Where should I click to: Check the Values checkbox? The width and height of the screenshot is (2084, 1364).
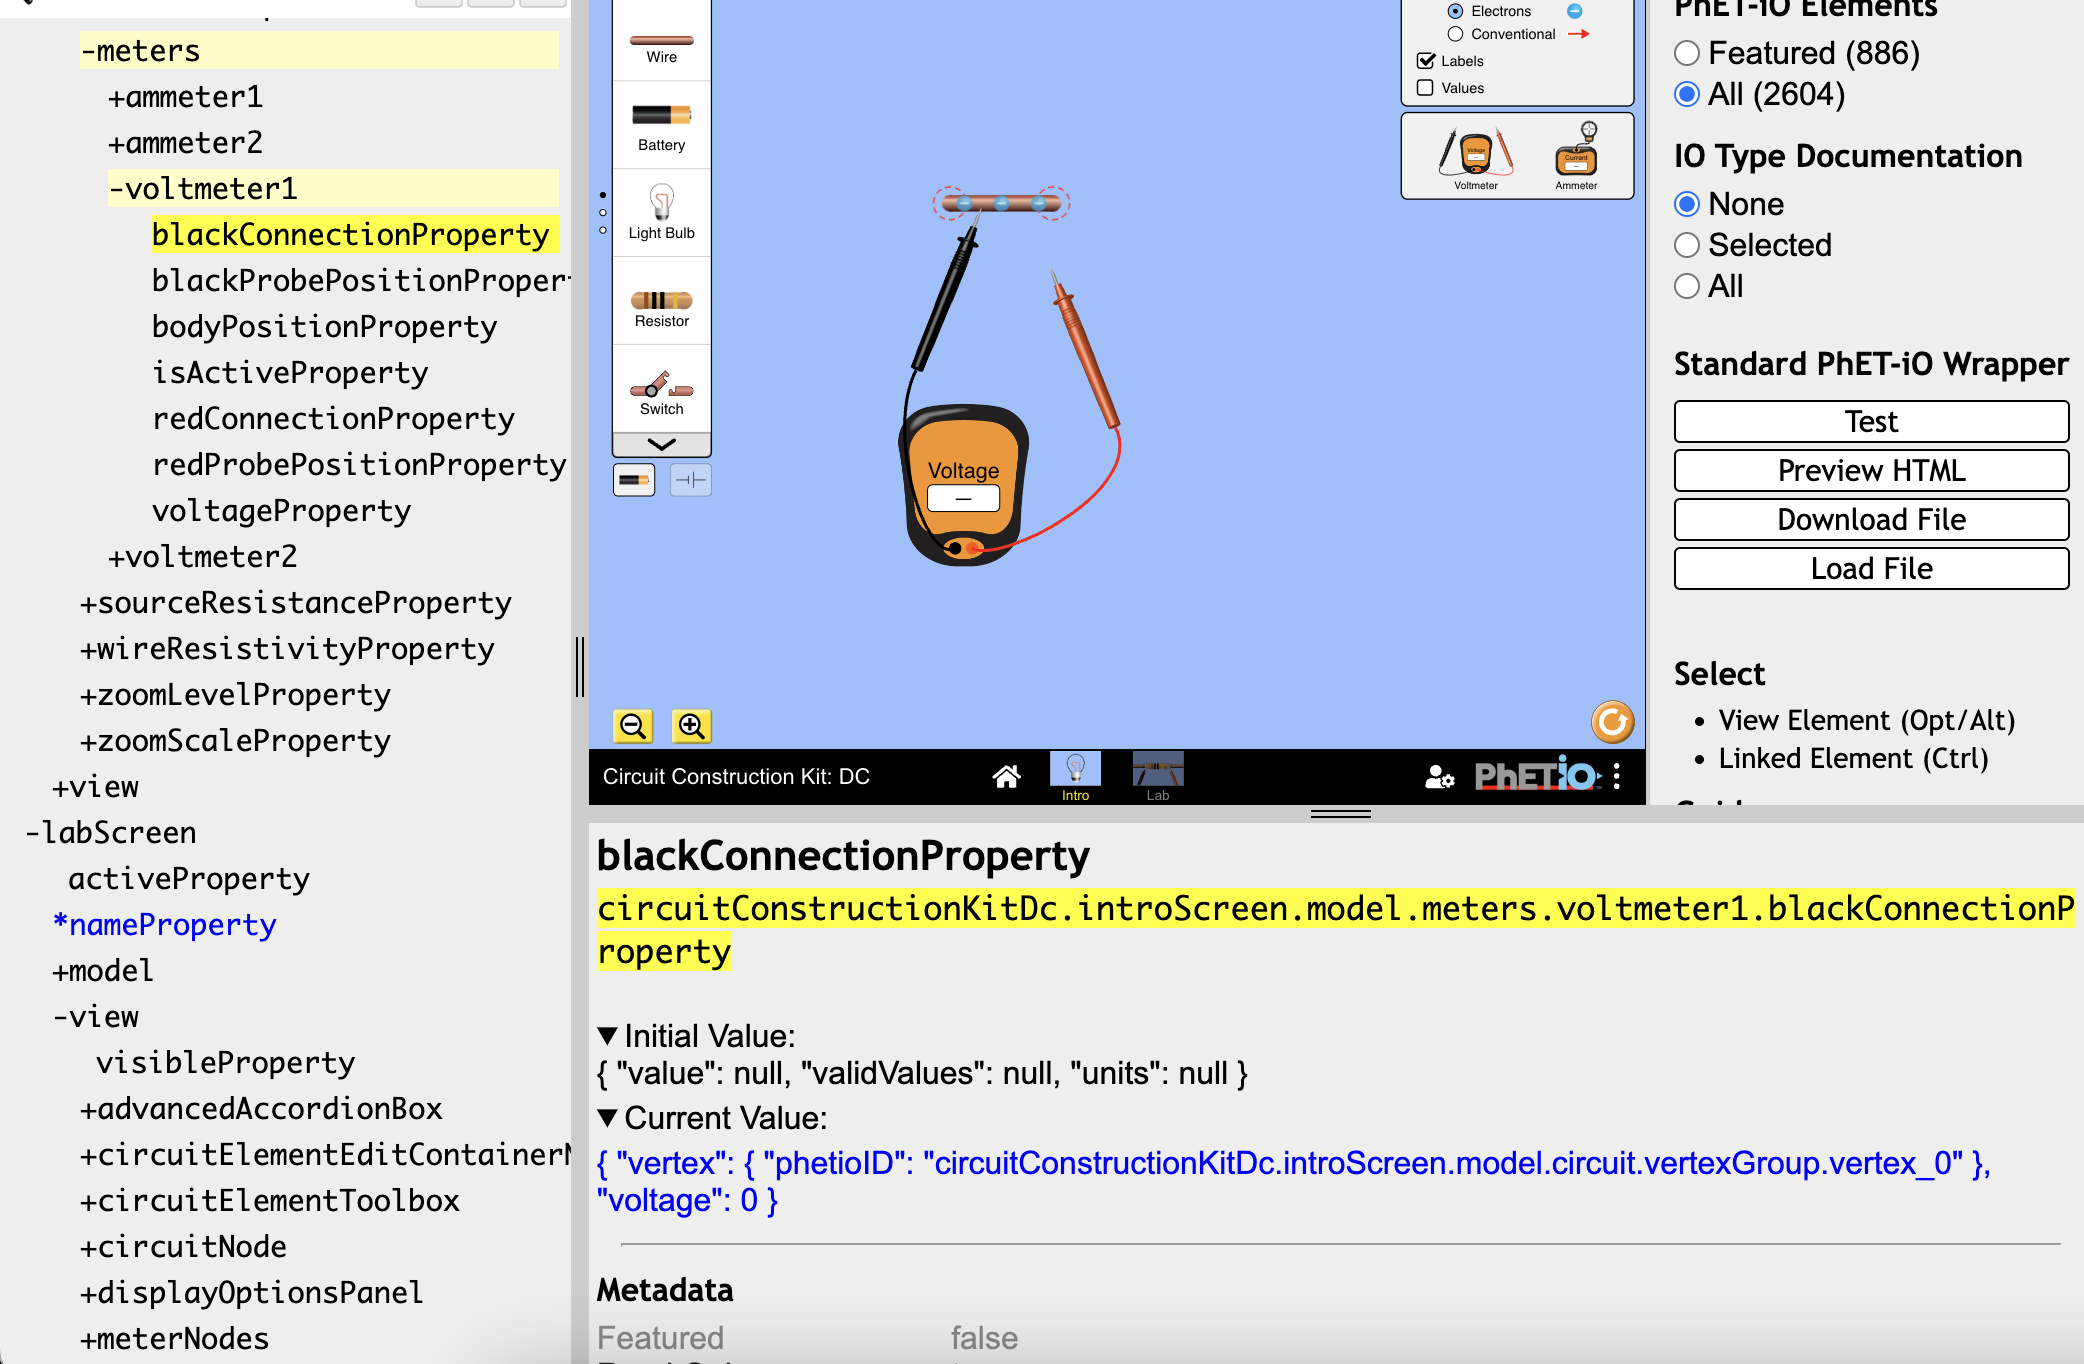pos(1424,88)
